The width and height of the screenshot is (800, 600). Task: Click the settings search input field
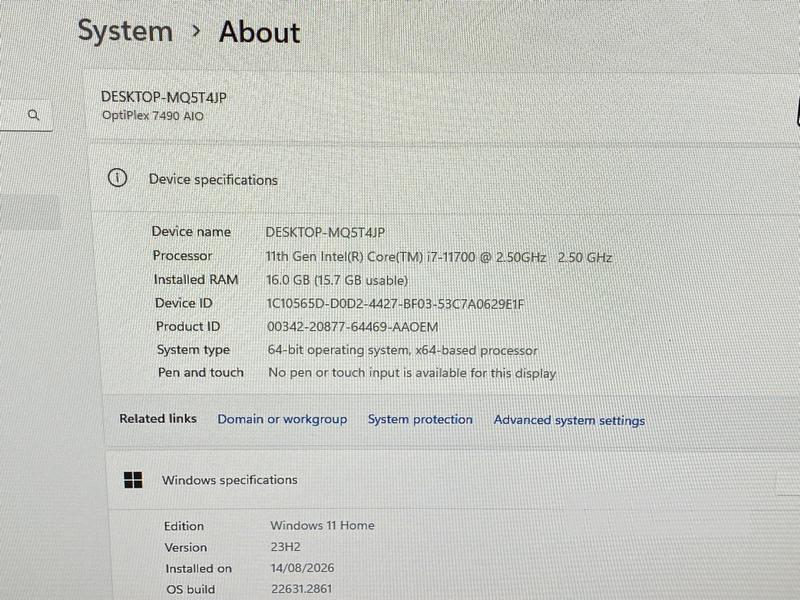pos(26,115)
